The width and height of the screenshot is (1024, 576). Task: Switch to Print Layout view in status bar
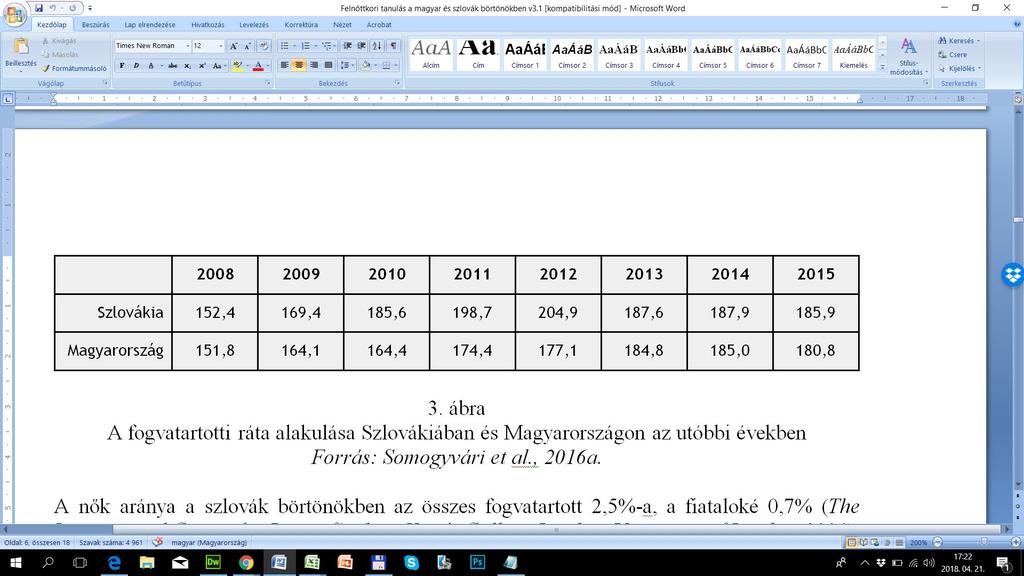click(851, 542)
